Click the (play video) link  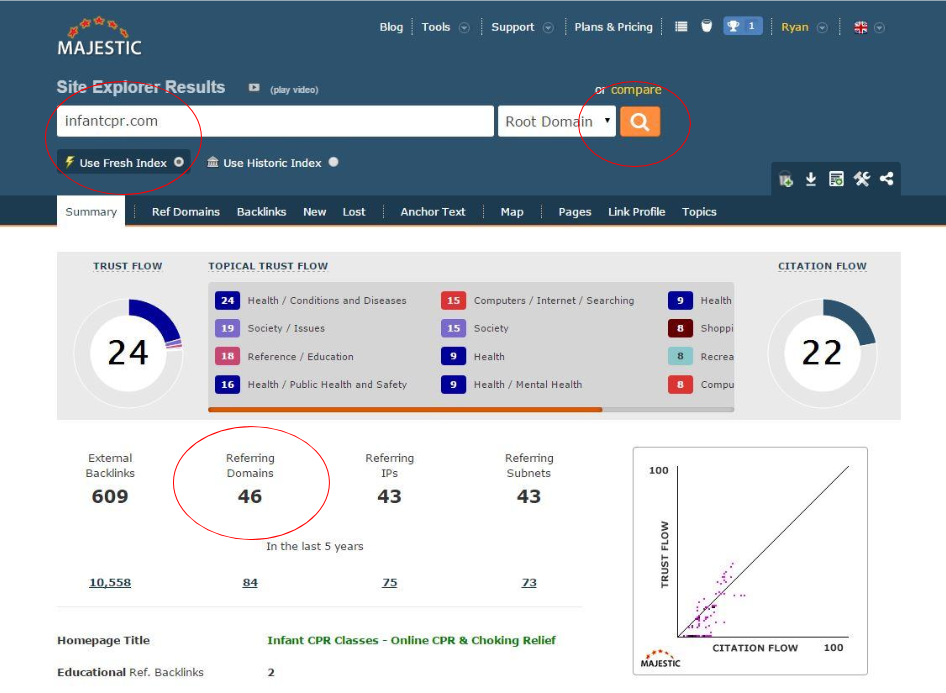point(294,89)
